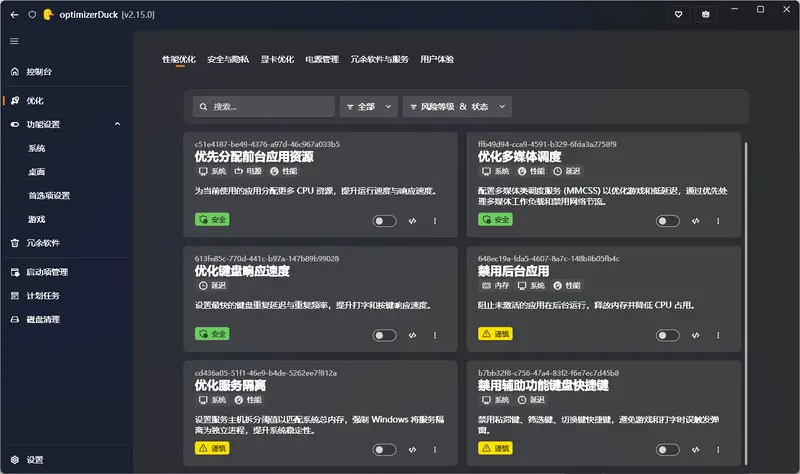Click the back arrow in the title bar
This screenshot has height=474, width=800.
click(x=14, y=15)
